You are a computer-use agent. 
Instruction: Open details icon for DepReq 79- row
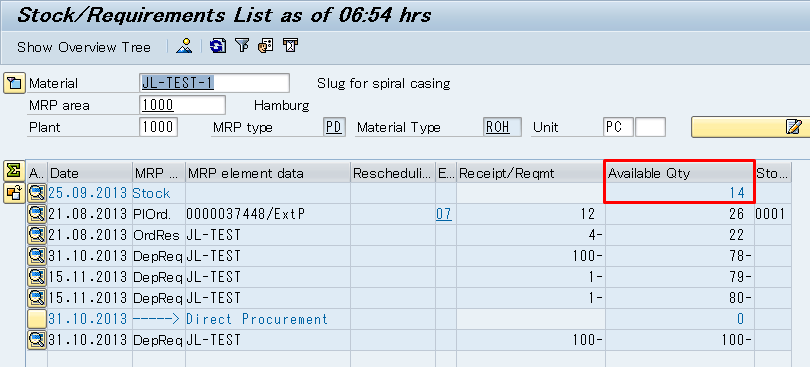click(x=37, y=277)
